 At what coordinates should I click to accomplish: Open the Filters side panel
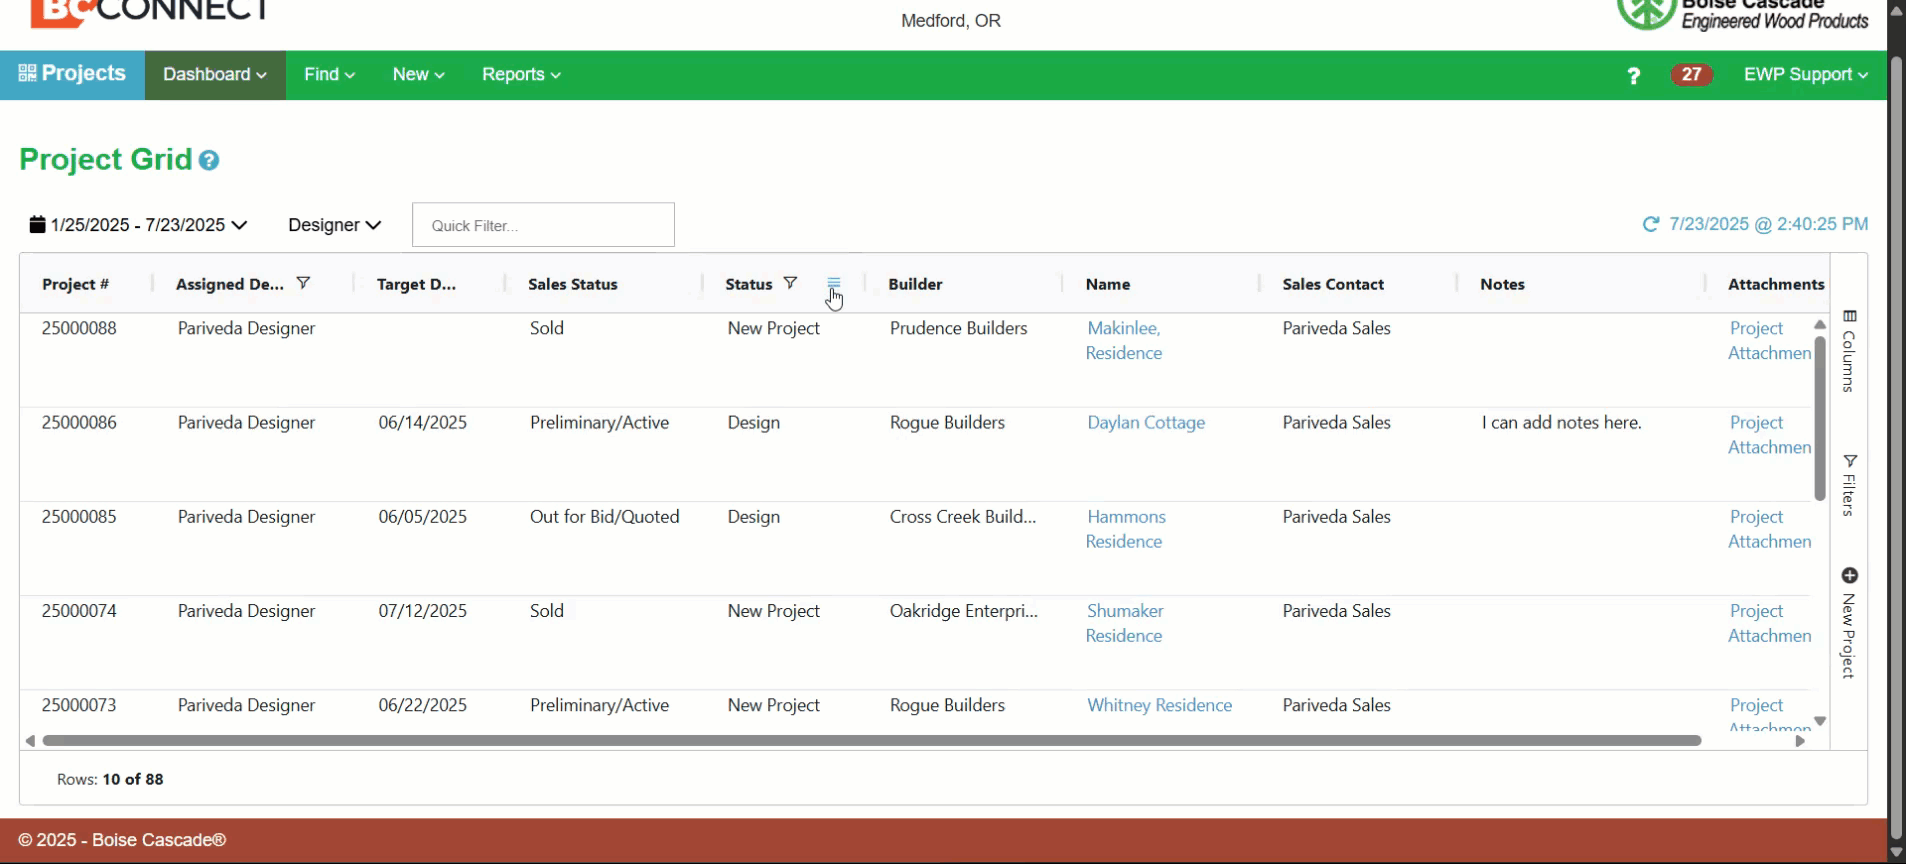[1849, 485]
